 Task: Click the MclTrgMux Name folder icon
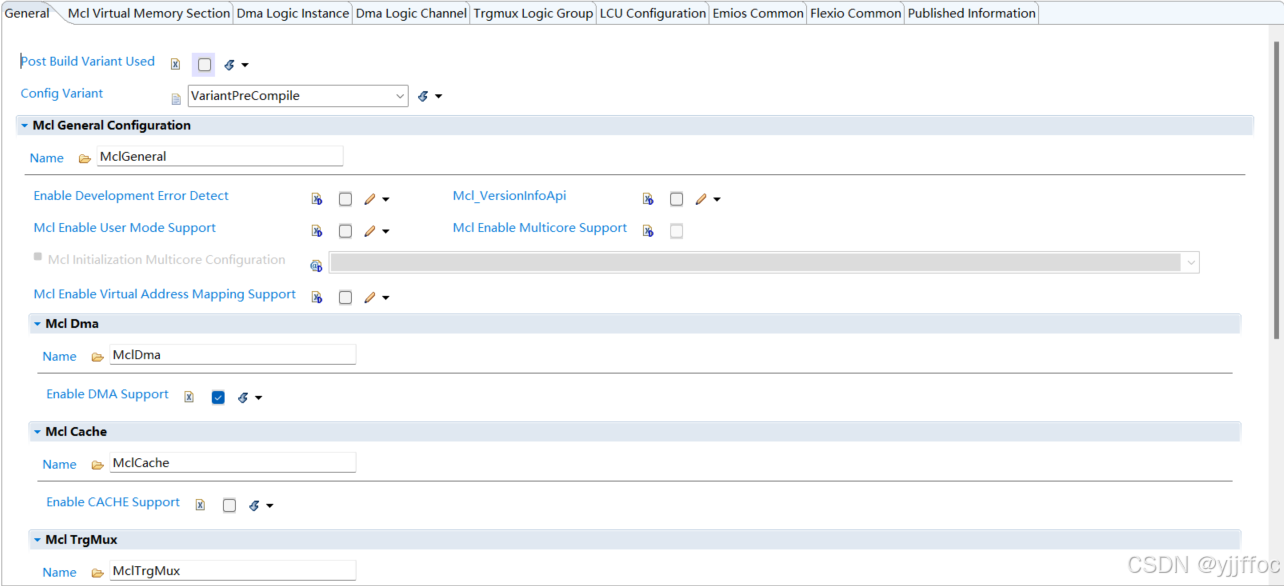98,573
